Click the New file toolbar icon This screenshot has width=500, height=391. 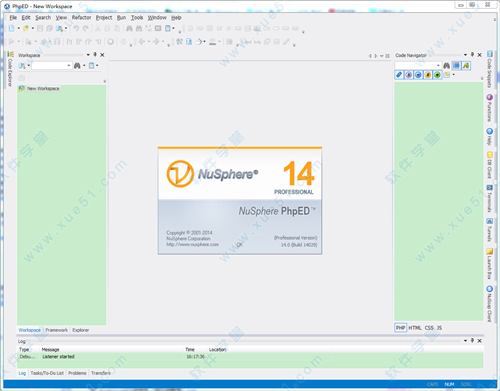12,29
